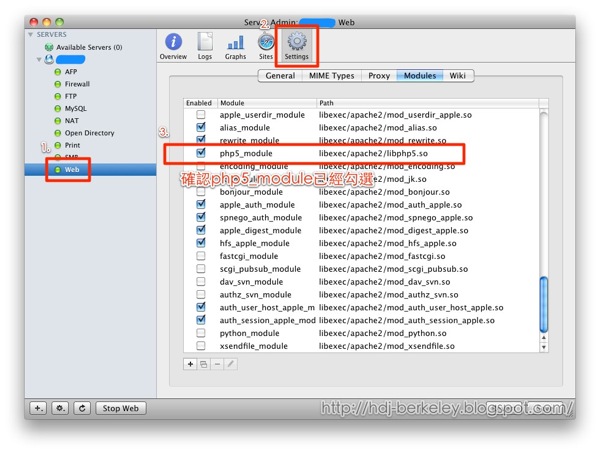Image resolution: width=600 pixels, height=453 pixels.
Task: Click the edit module pencil button
Action: (230, 364)
